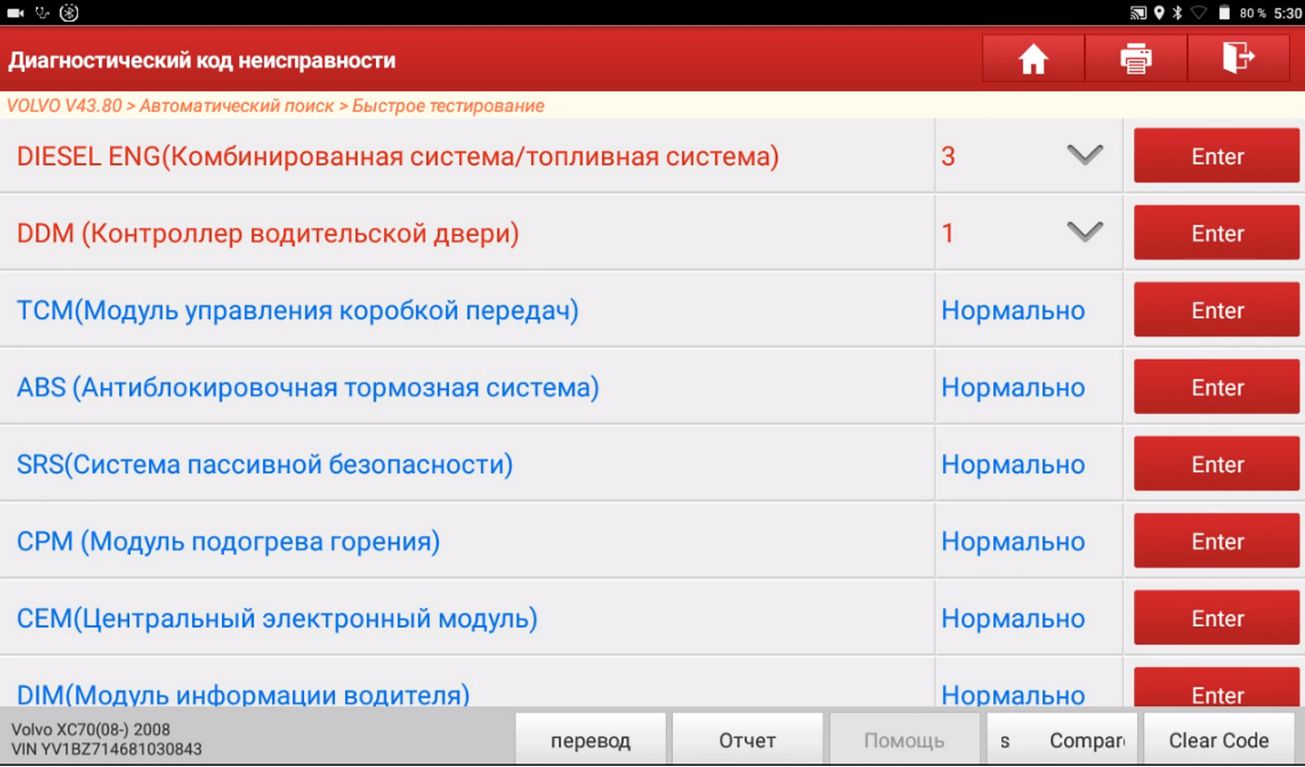
Task: Tap the VOLVO V43.80 breadcrumb path
Action: coord(275,106)
